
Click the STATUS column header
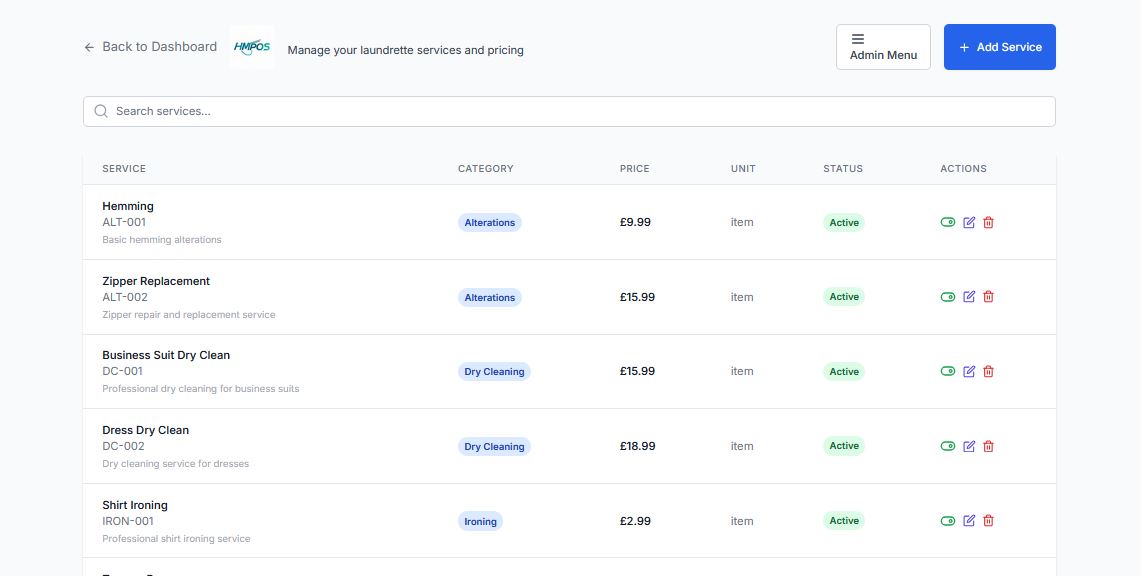(x=843, y=169)
